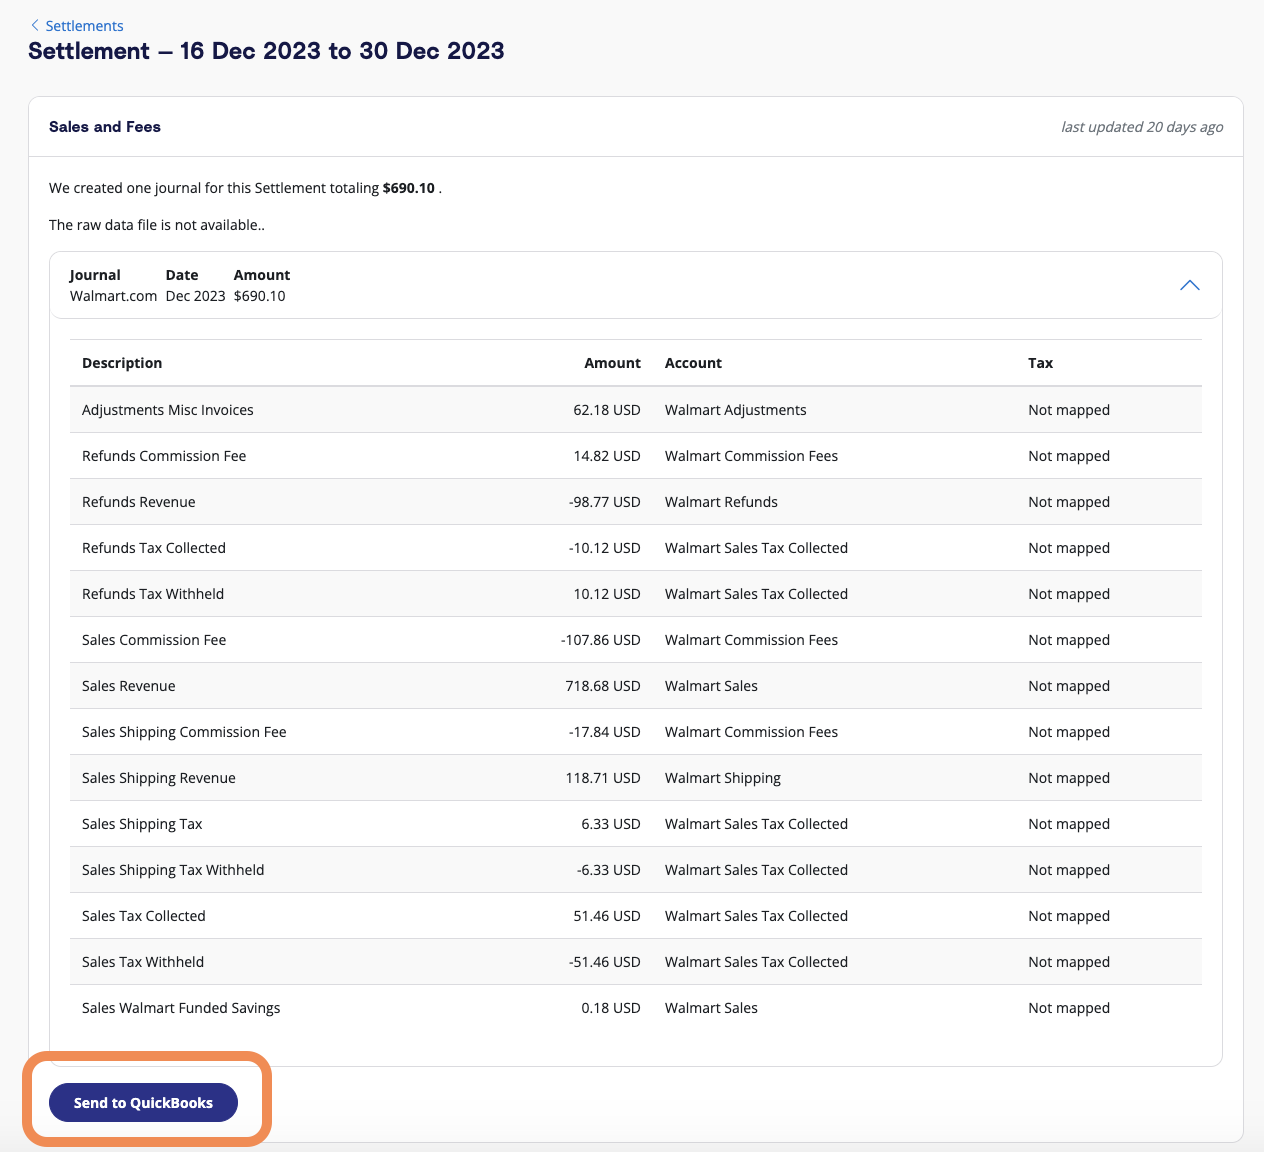Screen dimensions: 1264x1152
Task: Click the 14.82 USD amount
Action: click(x=607, y=456)
